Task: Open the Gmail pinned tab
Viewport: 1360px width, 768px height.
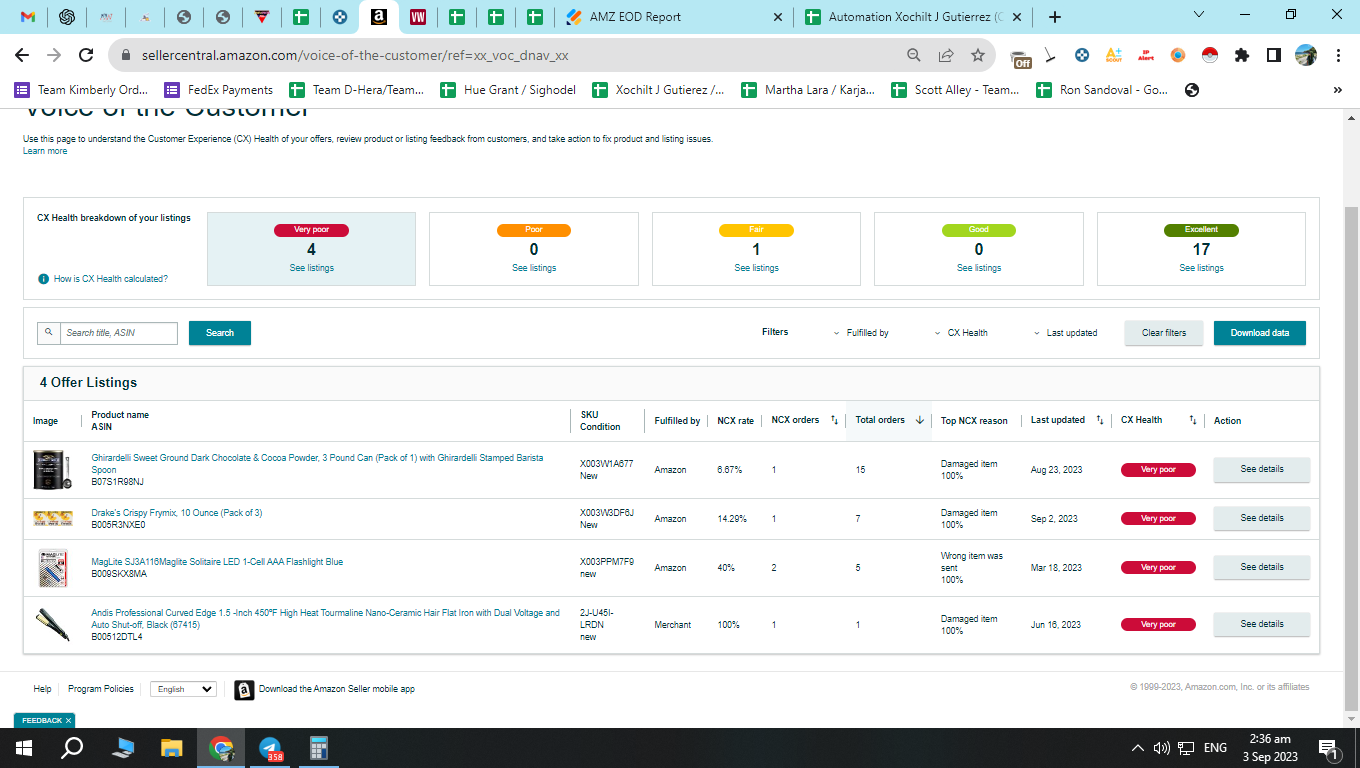Action: click(28, 17)
